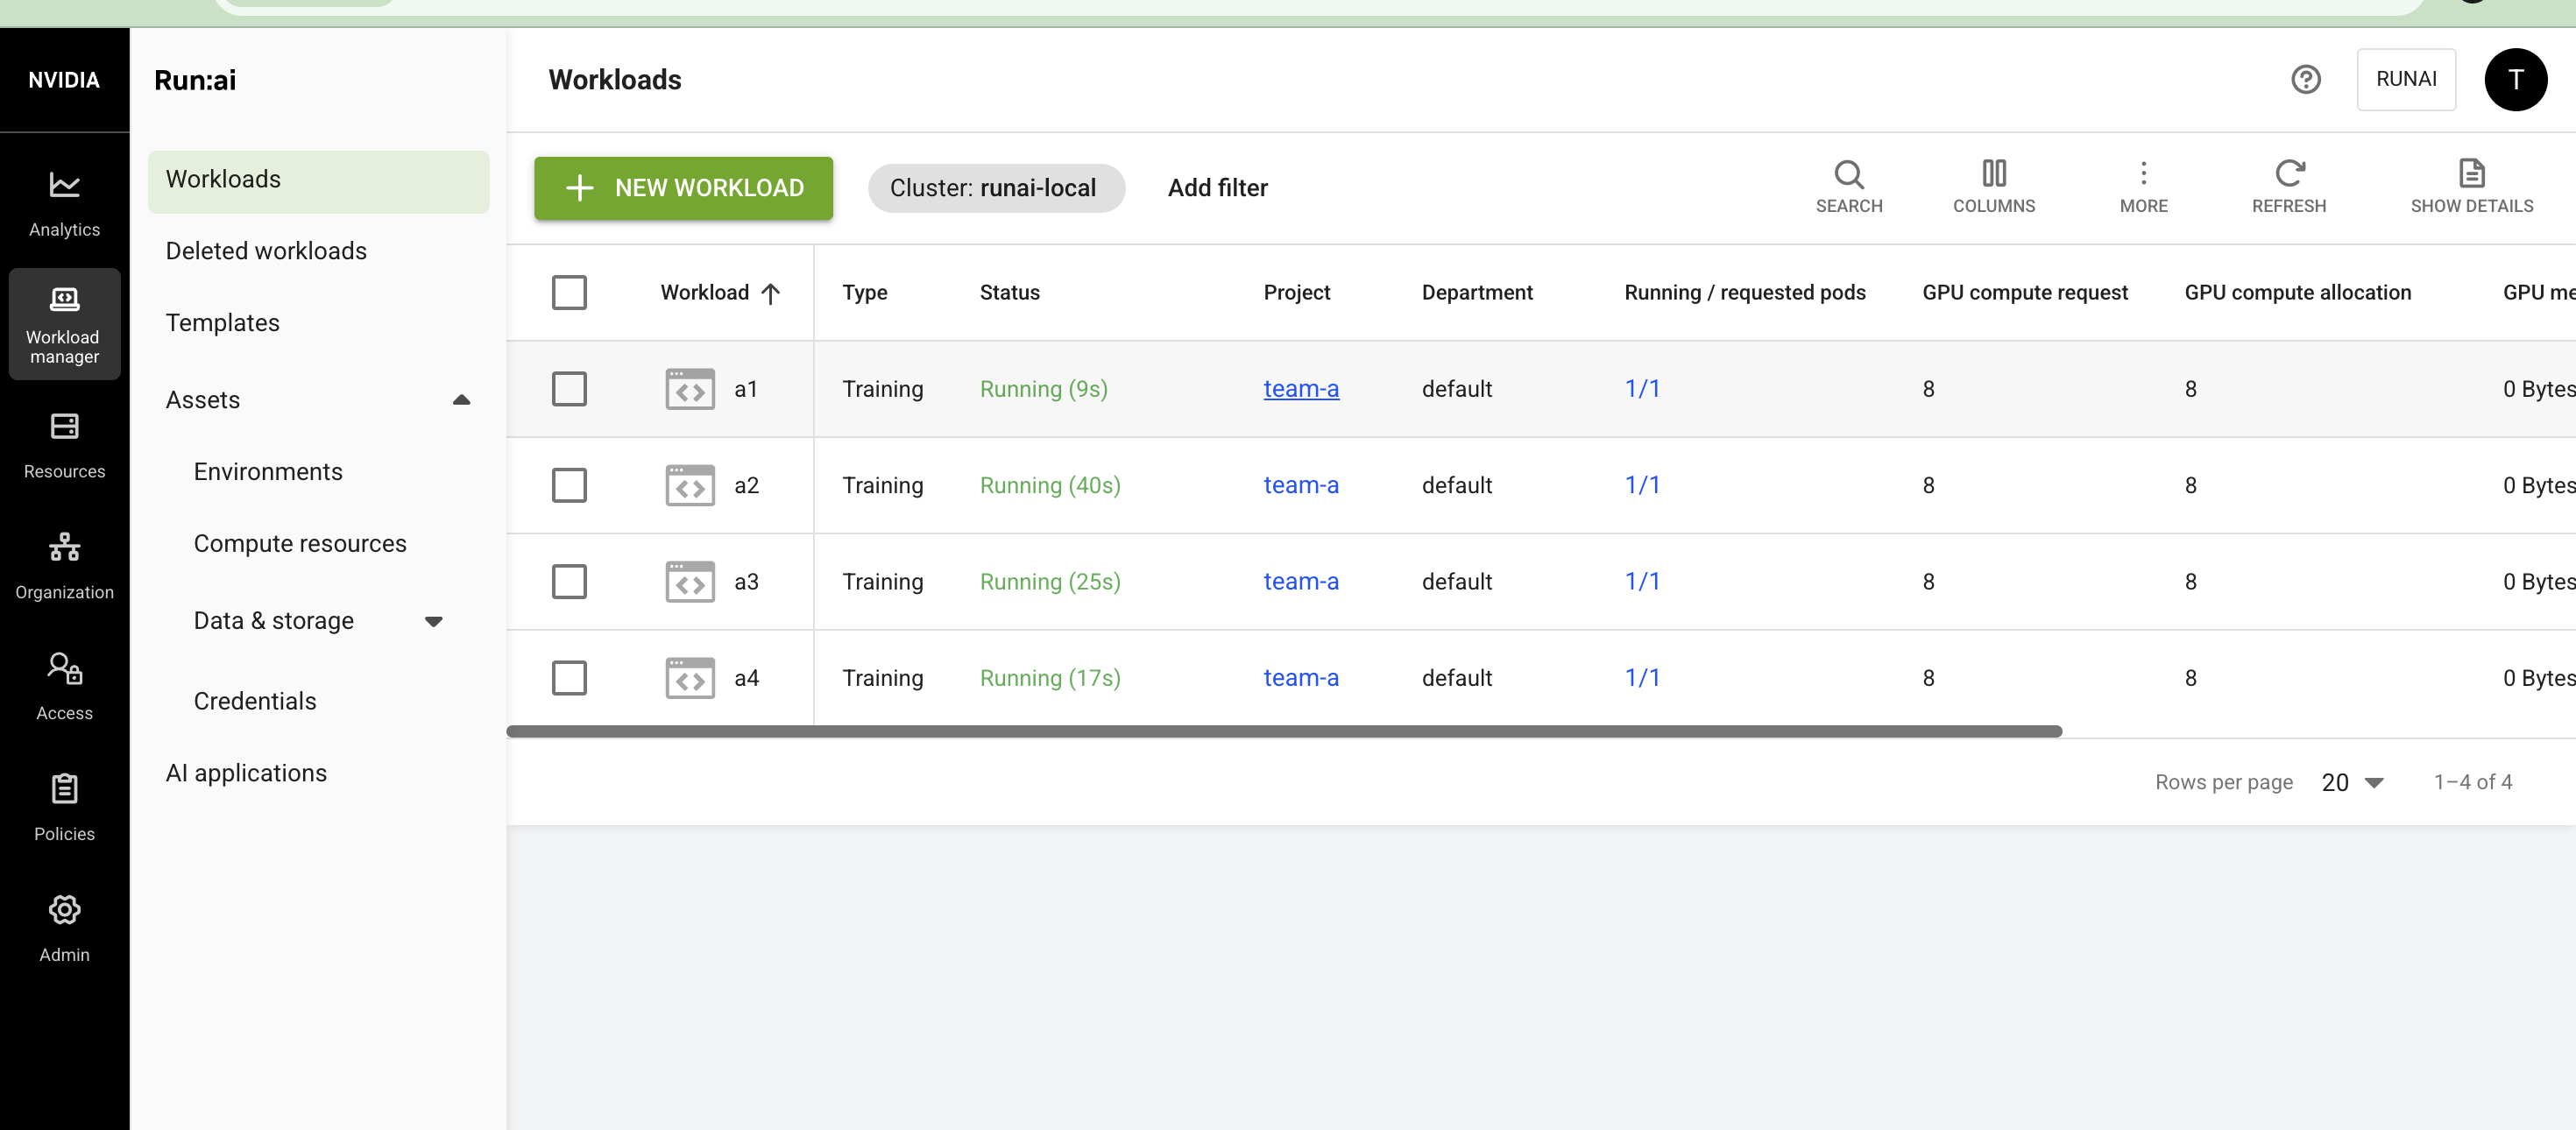
Task: Open the team-a project link for a1
Action: point(1300,389)
